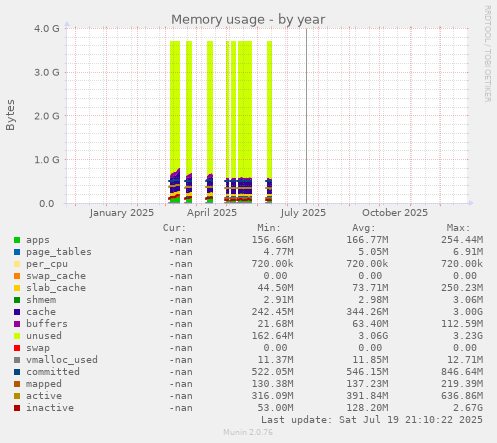Screen dimensions: 497x443
Task: Click the "page_tables" legend label
Action: click(59, 252)
